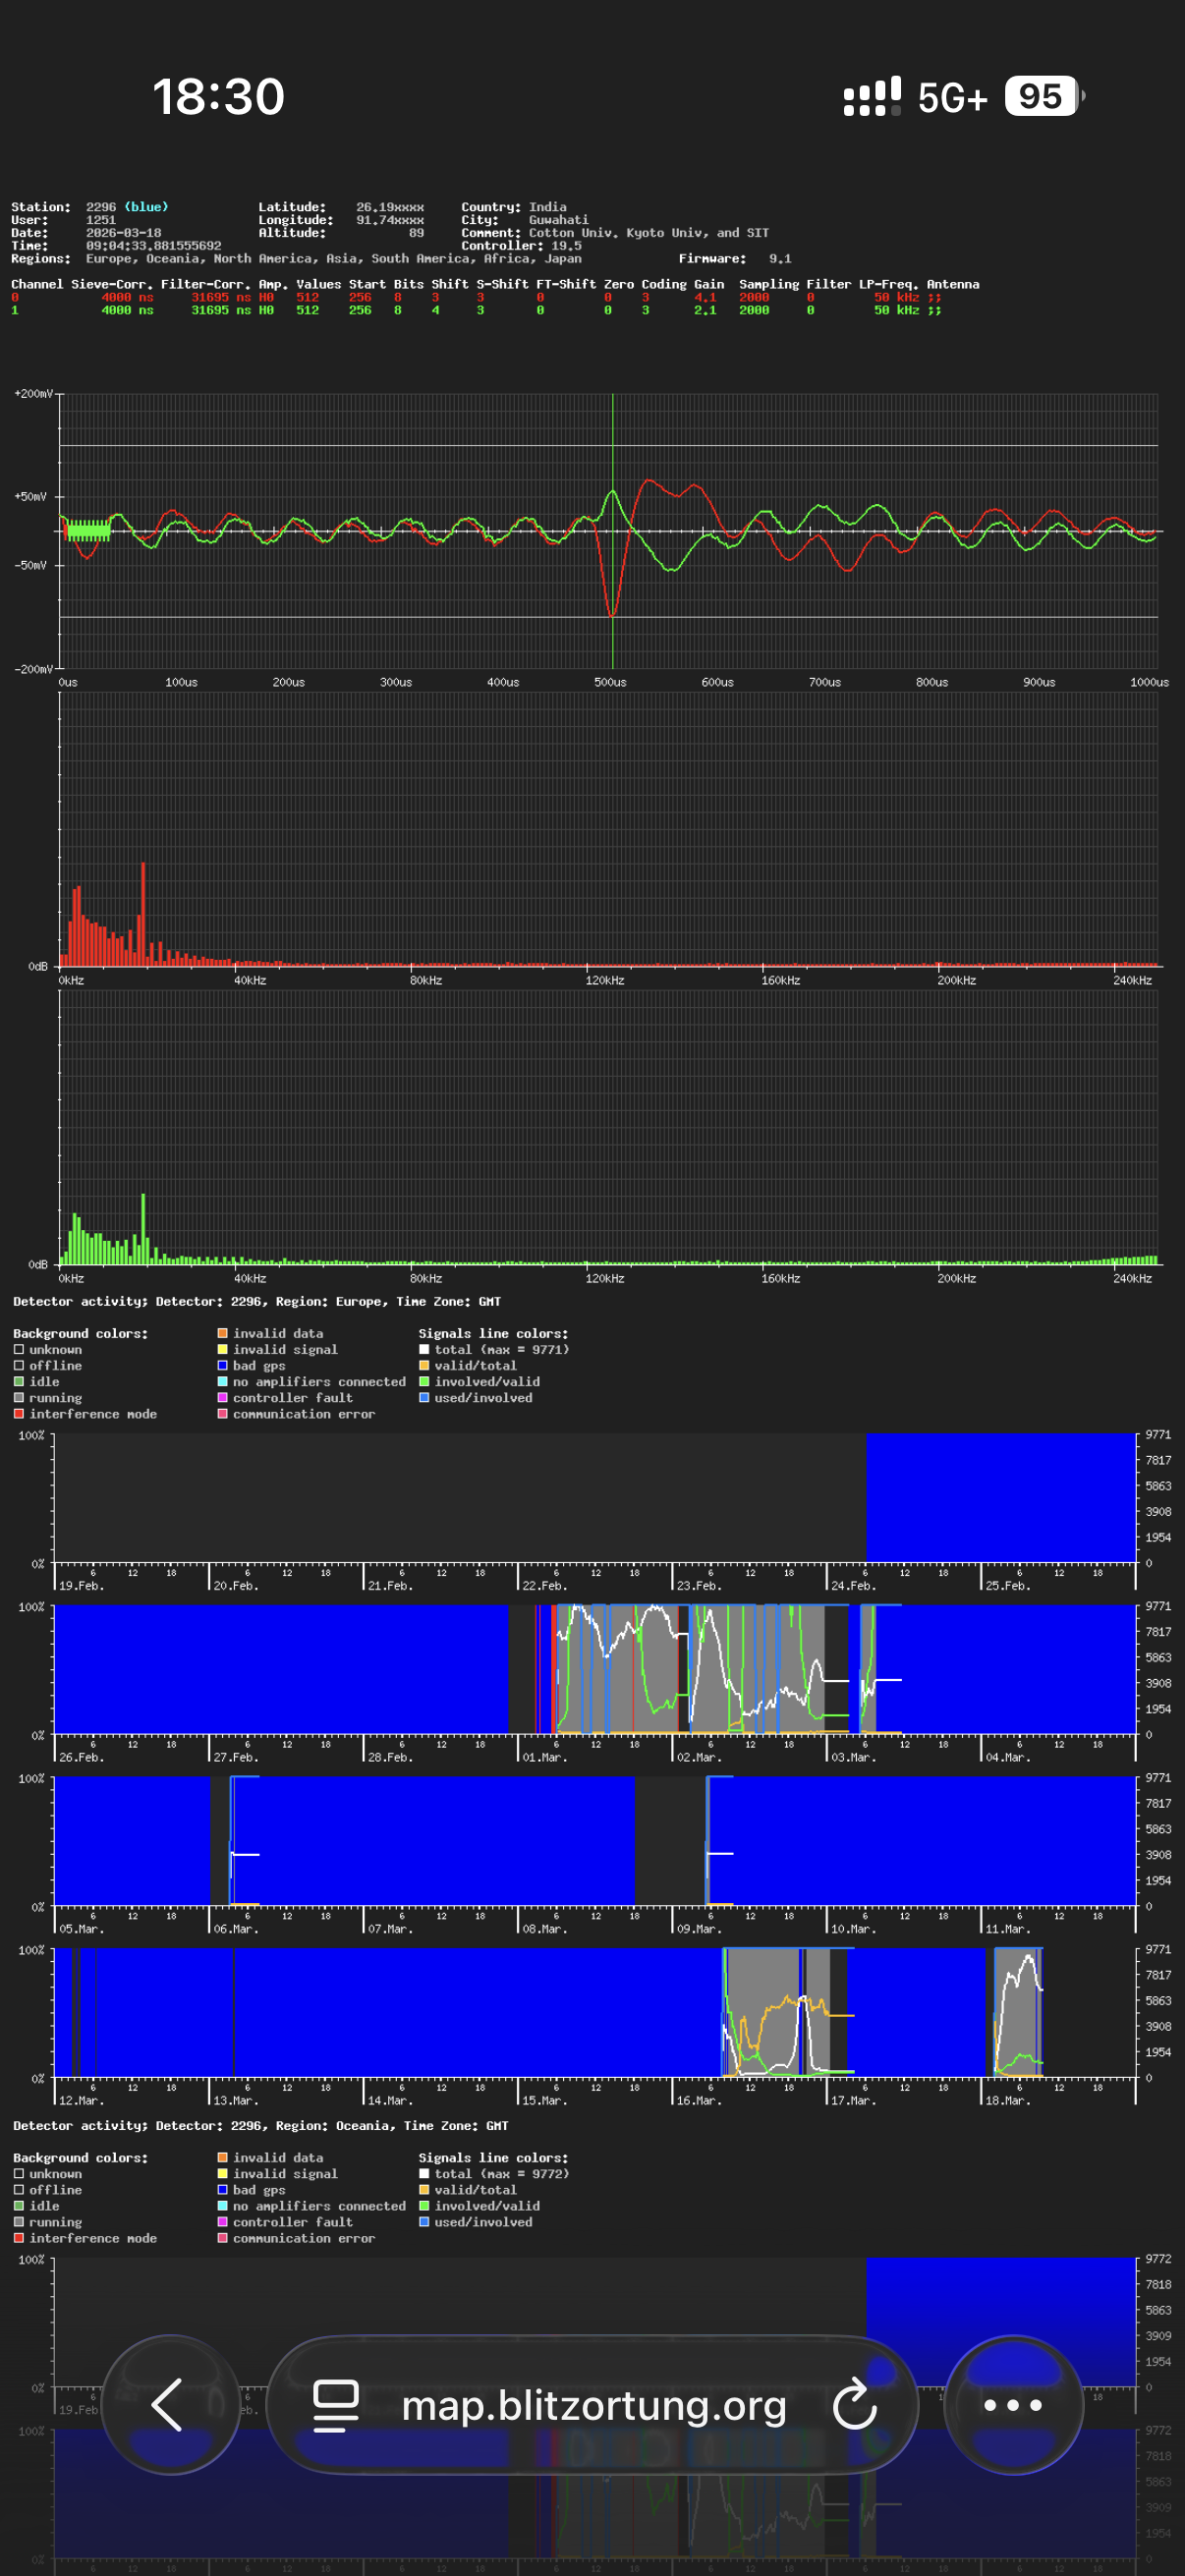Tap the back arrow button
The image size is (1185, 2576).
(169, 2404)
